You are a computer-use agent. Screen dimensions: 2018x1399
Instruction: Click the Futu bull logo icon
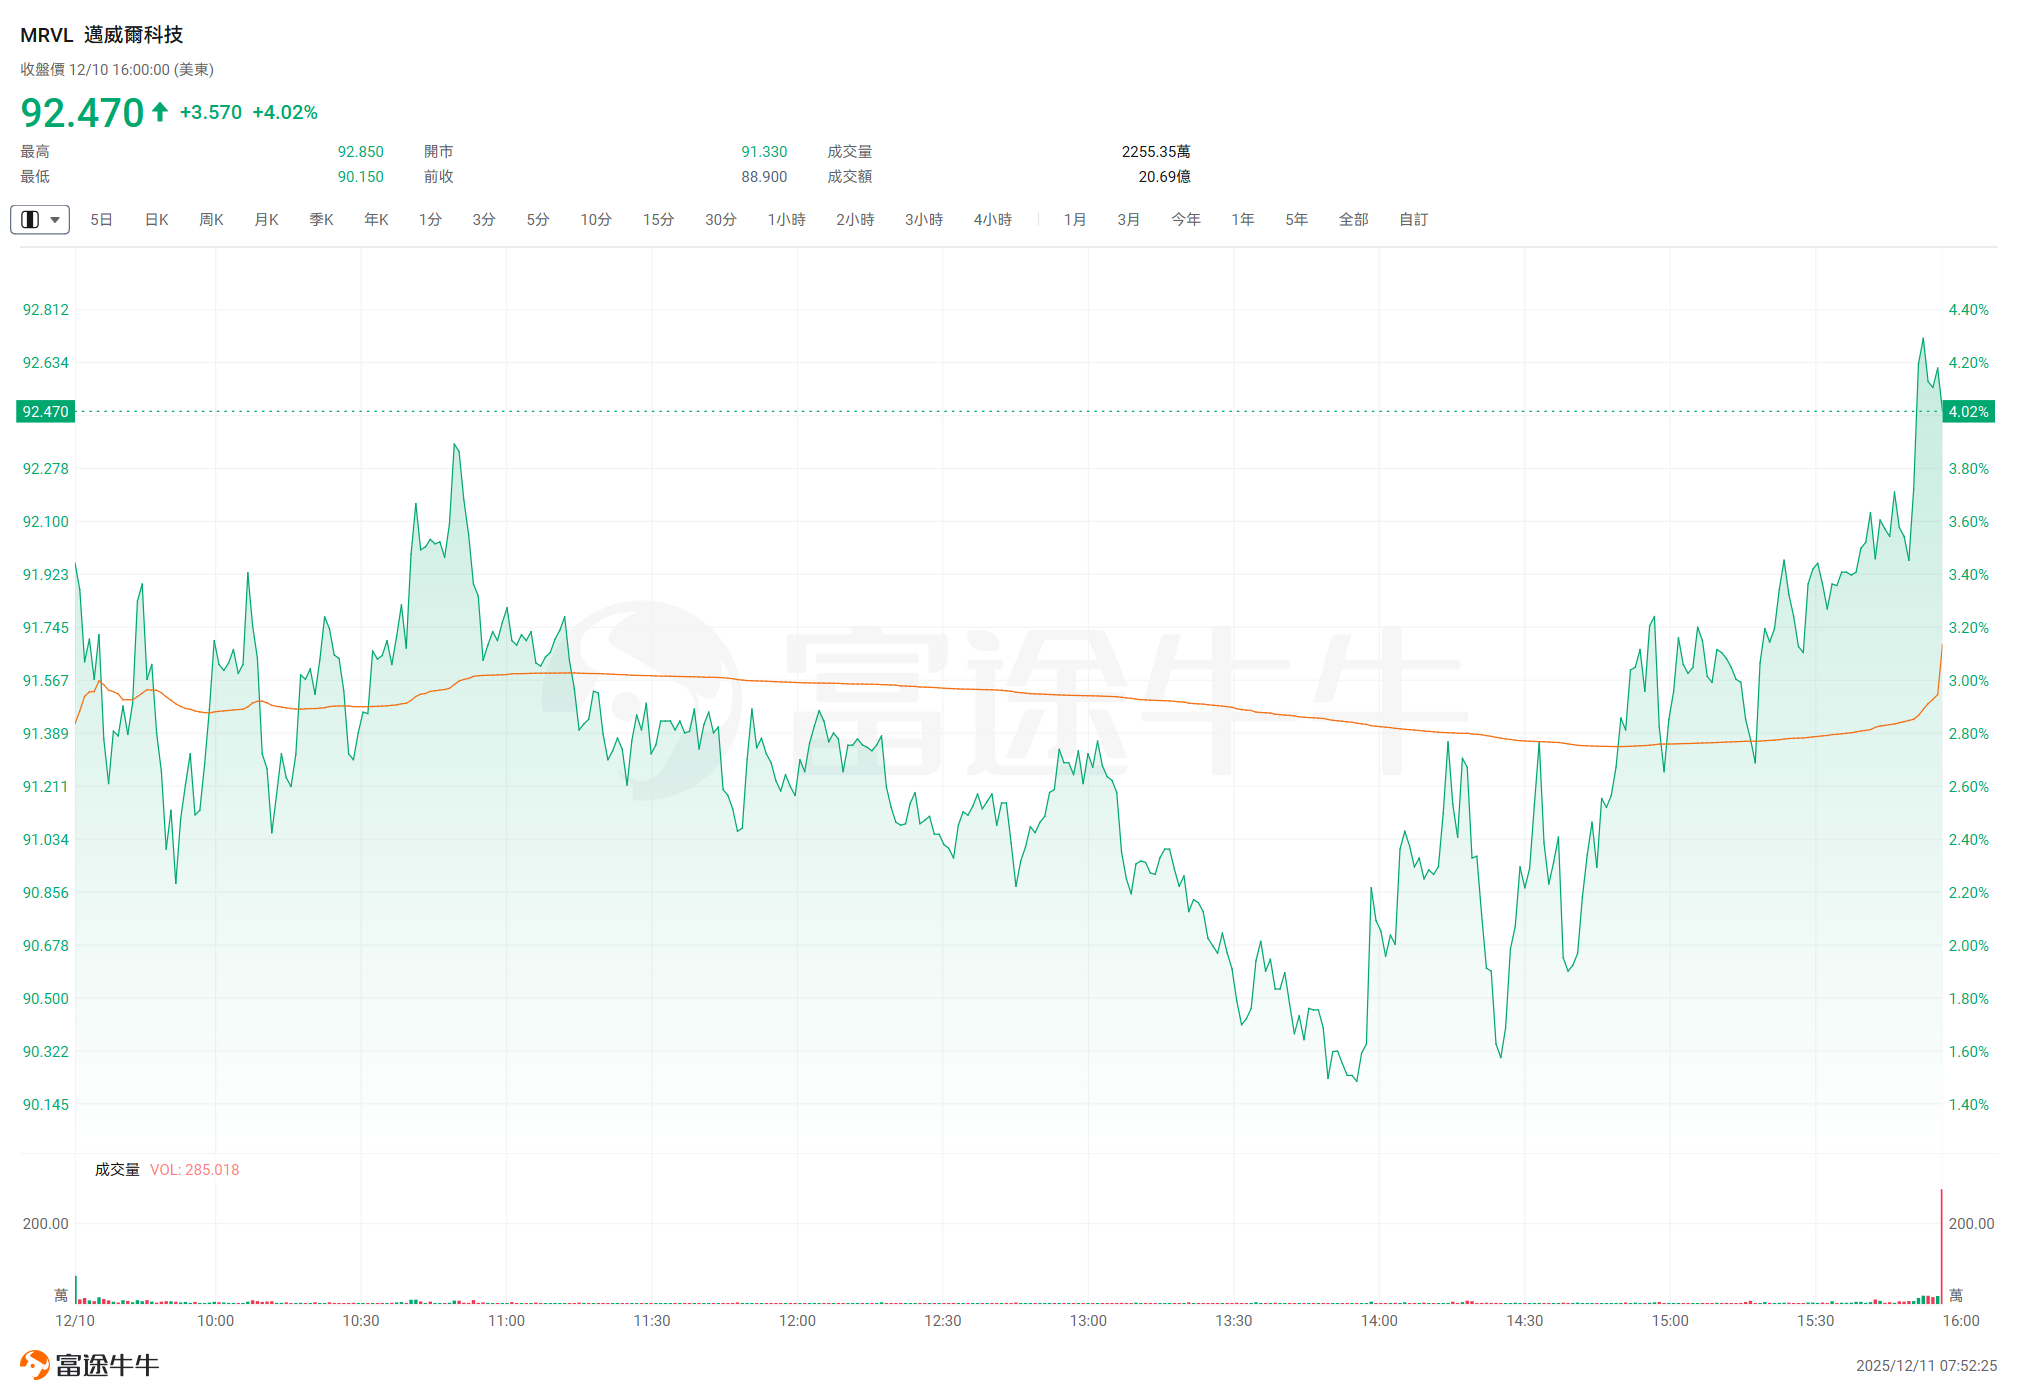35,1364
